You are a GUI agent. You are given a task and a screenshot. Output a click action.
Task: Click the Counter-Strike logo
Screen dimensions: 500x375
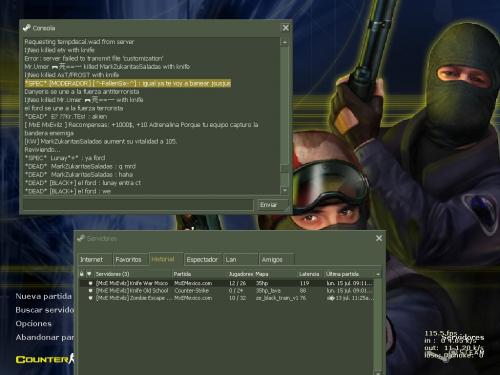tap(45, 359)
